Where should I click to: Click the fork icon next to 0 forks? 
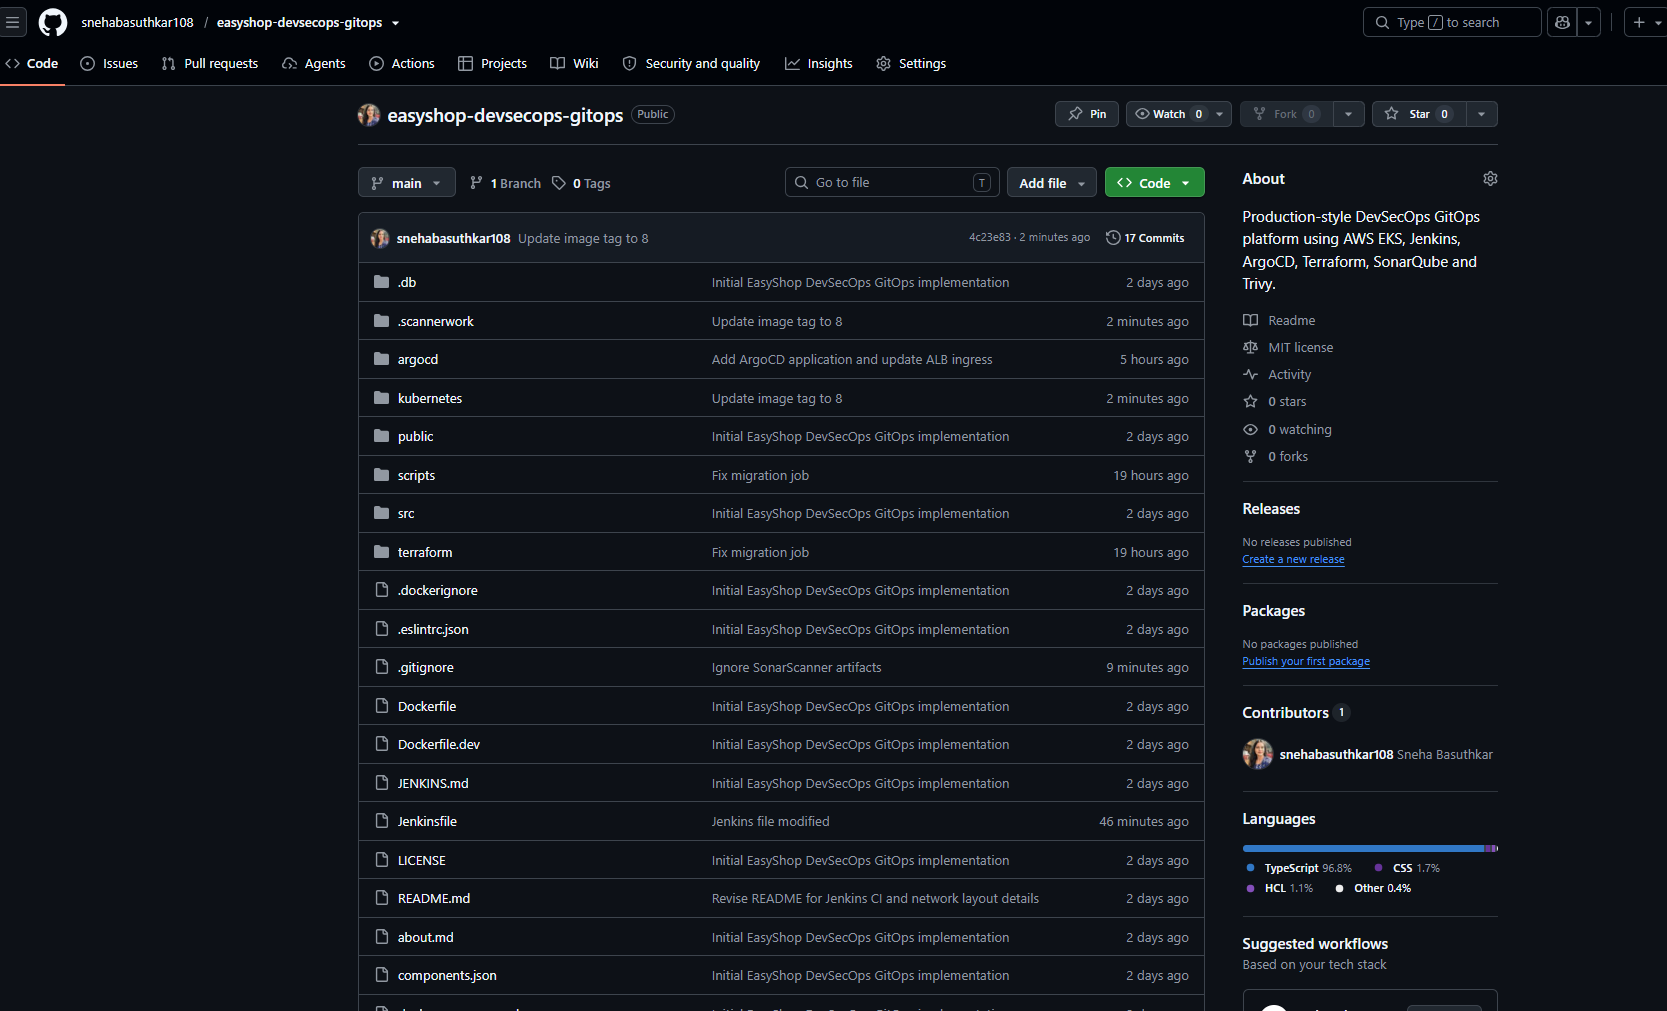click(1250, 456)
